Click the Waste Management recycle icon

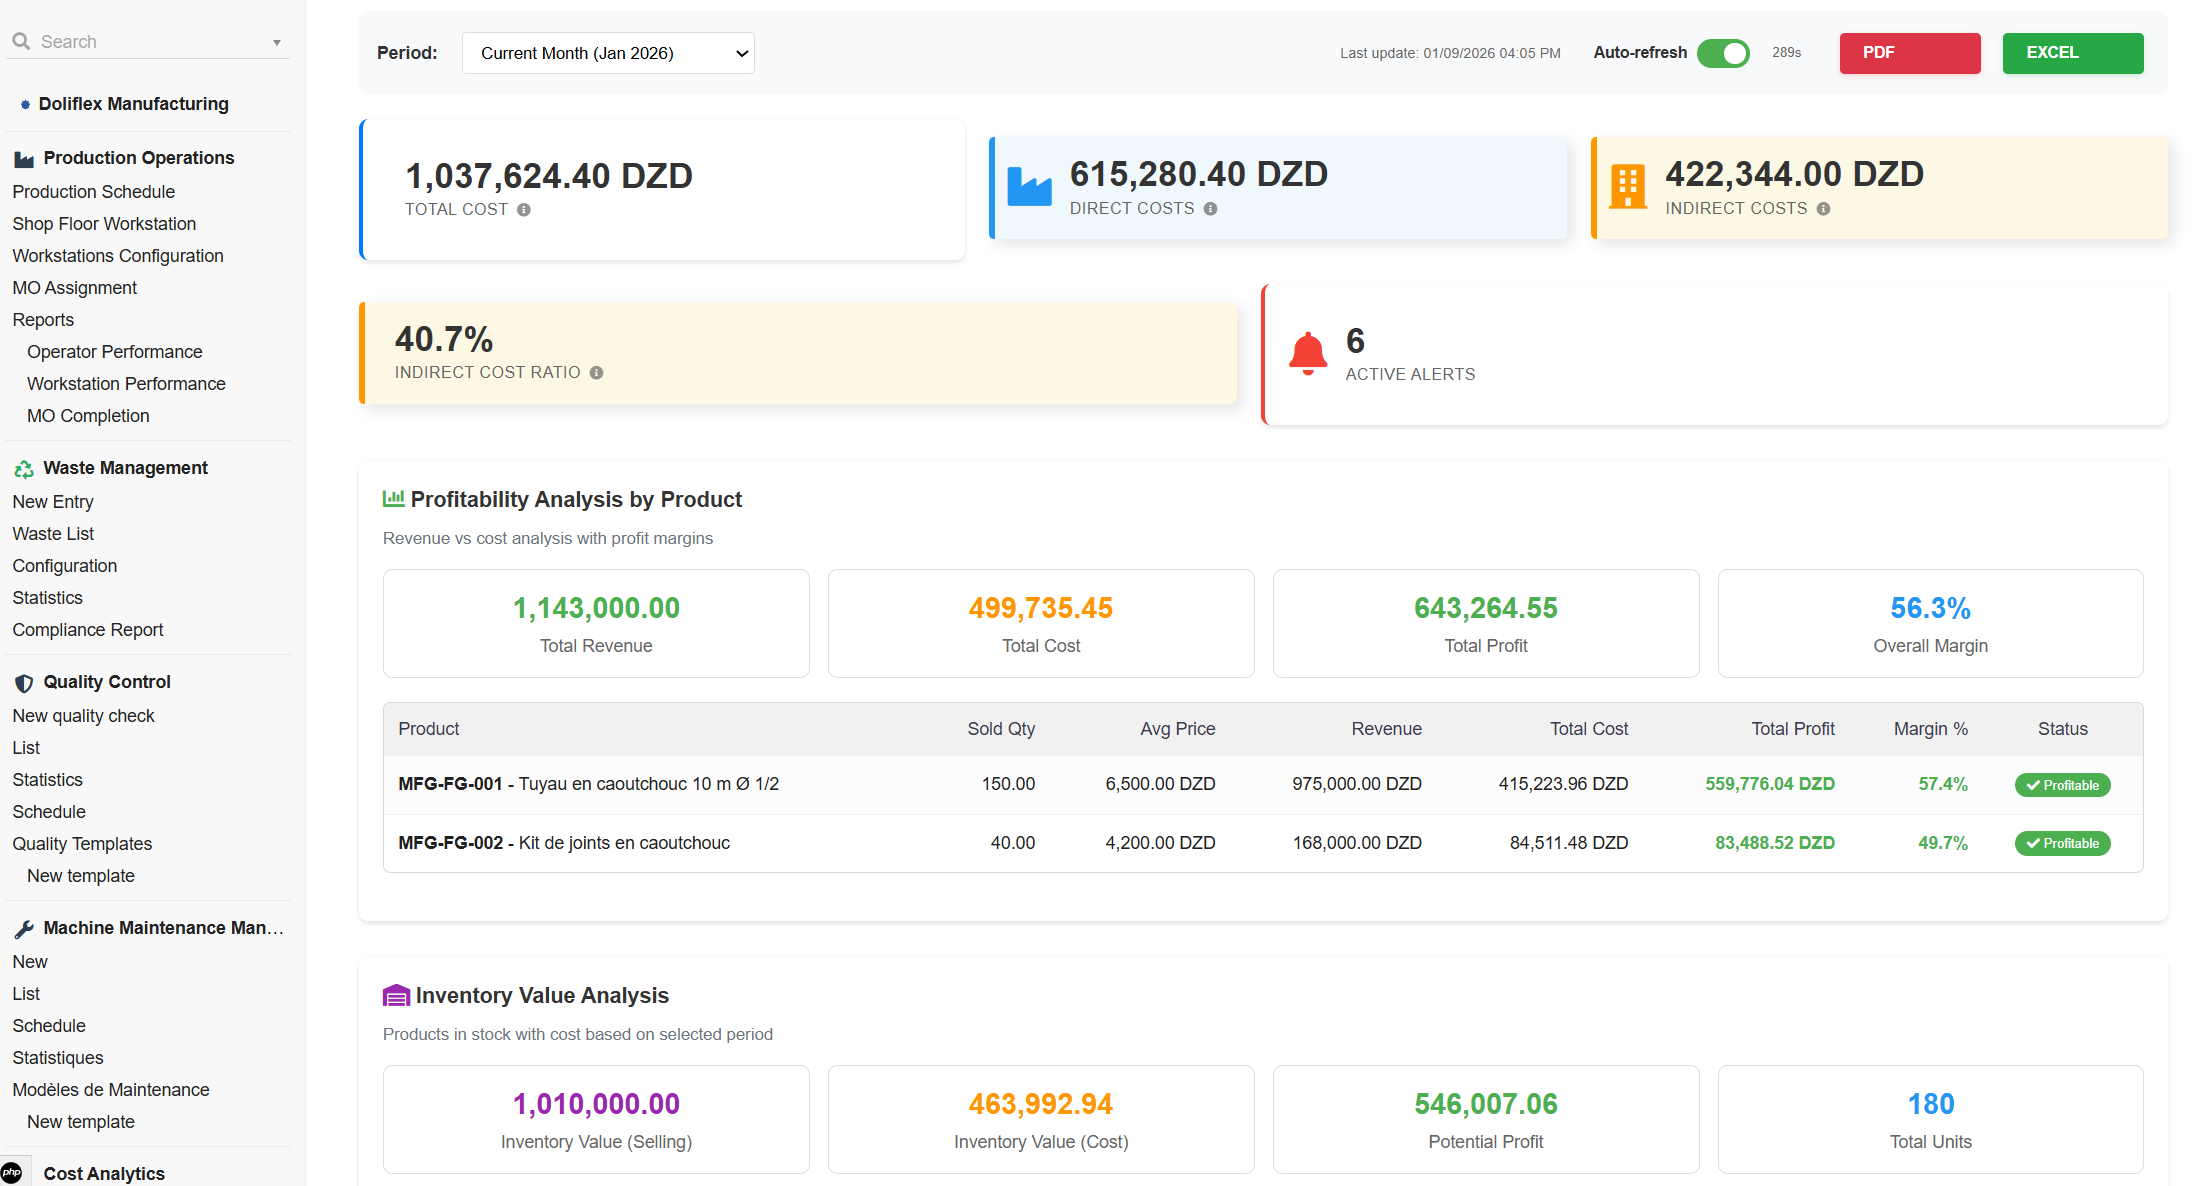point(24,469)
